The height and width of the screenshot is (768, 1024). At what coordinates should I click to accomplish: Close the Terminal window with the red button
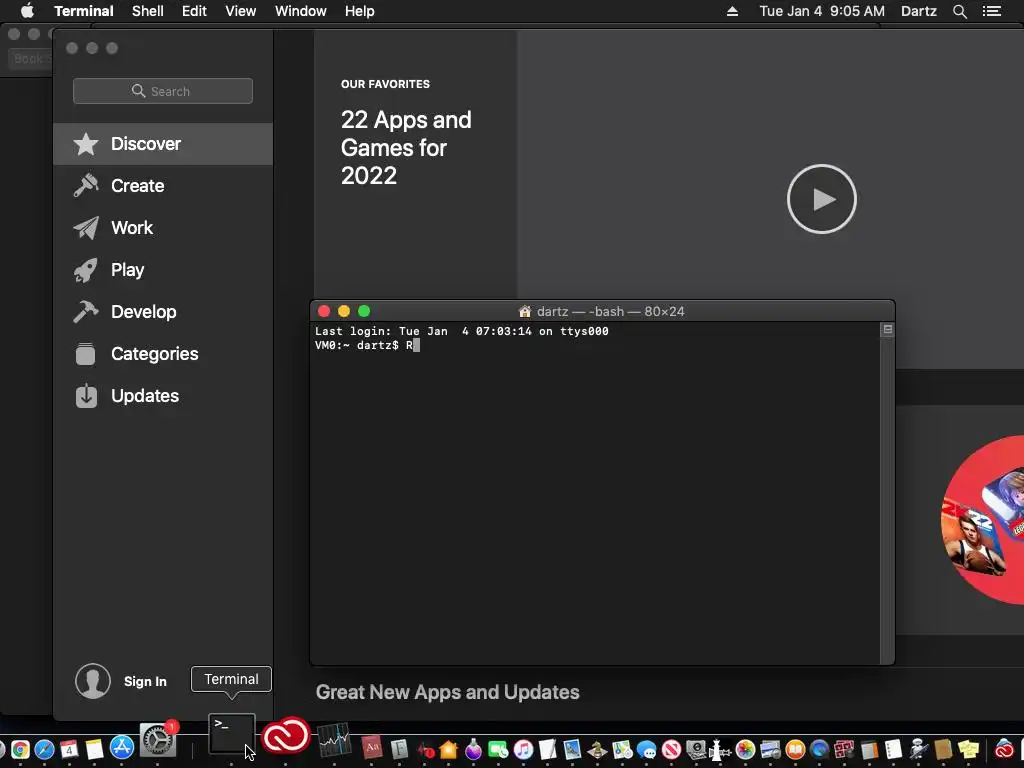324,312
